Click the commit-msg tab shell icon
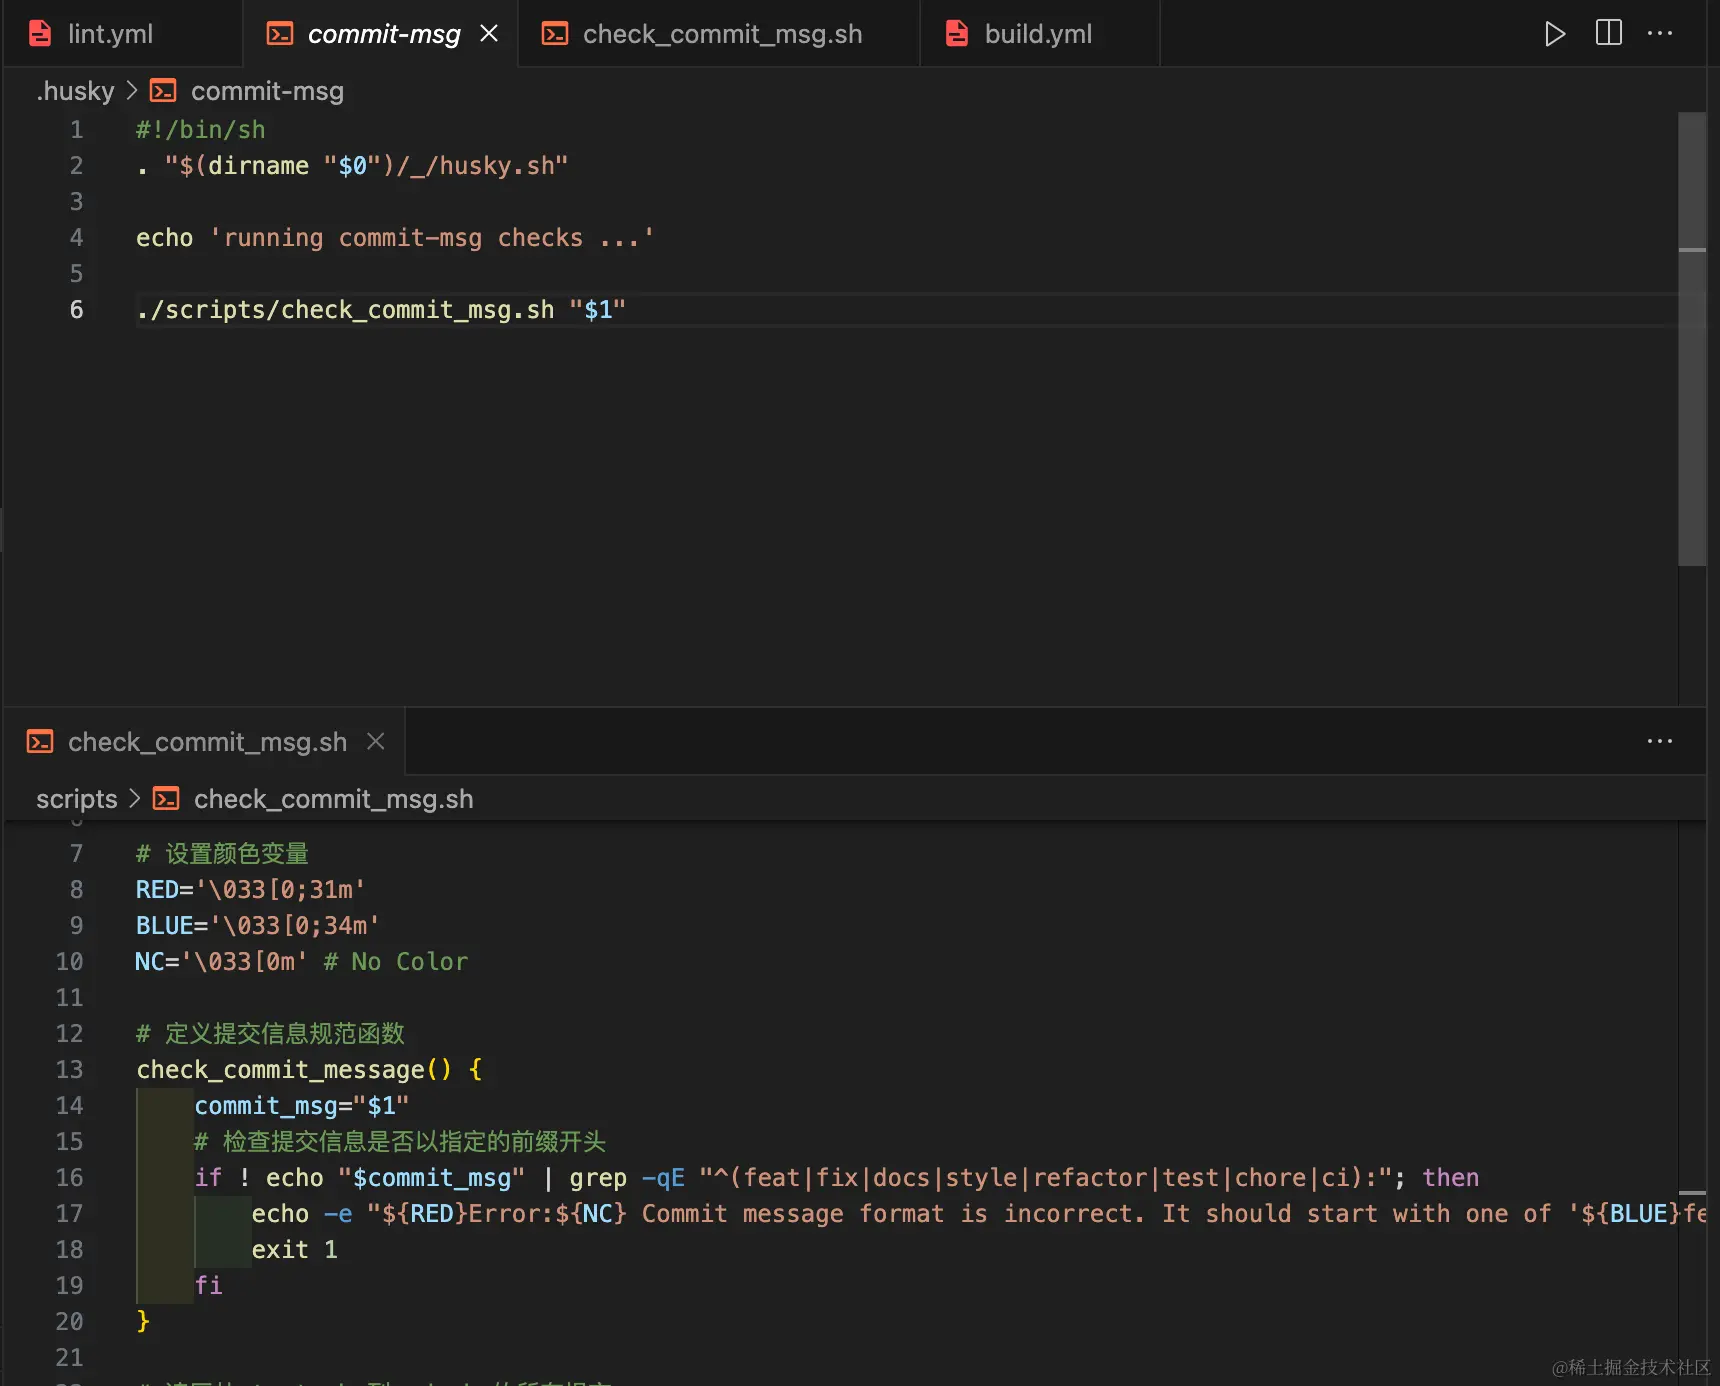This screenshot has height=1386, width=1720. tap(280, 34)
